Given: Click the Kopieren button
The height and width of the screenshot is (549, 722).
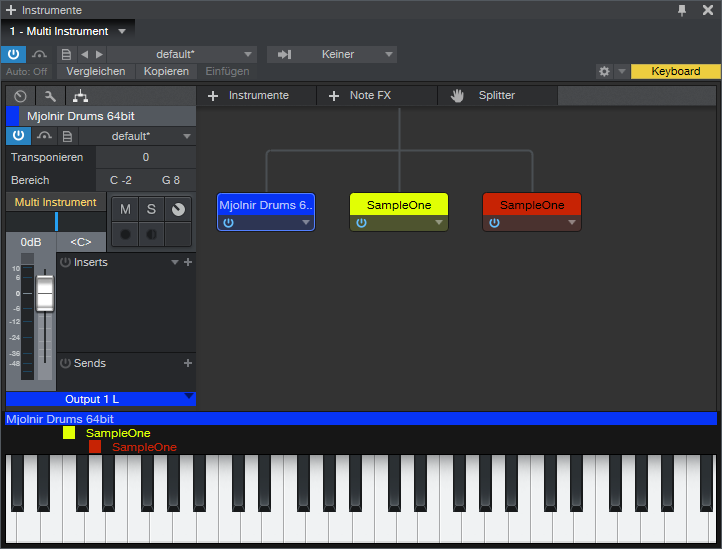Looking at the screenshot, I should (166, 72).
